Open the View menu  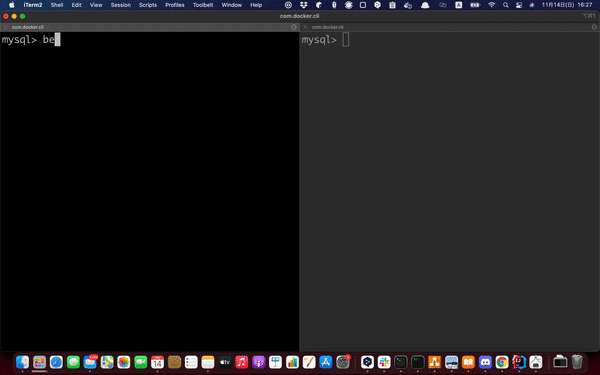click(96, 5)
